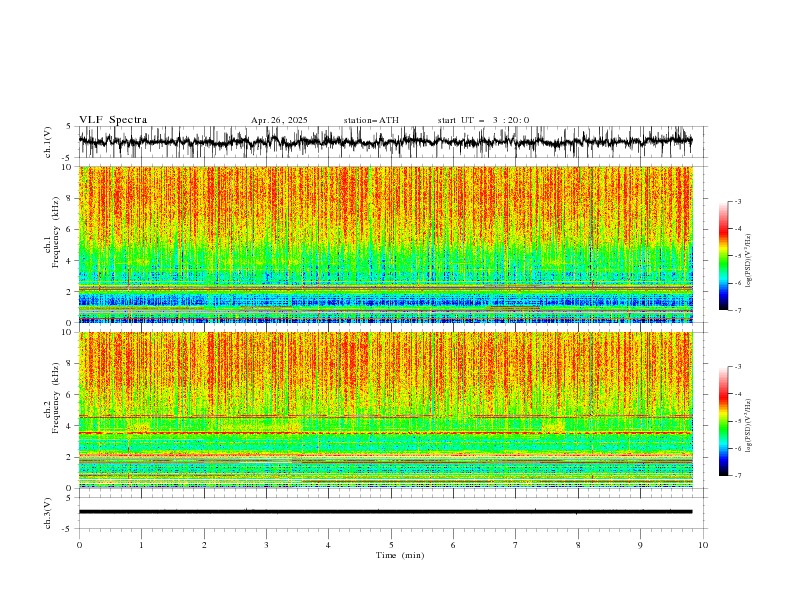Click the time axis tick label "10"
Viewport: 792px width, 612px height.
click(703, 545)
